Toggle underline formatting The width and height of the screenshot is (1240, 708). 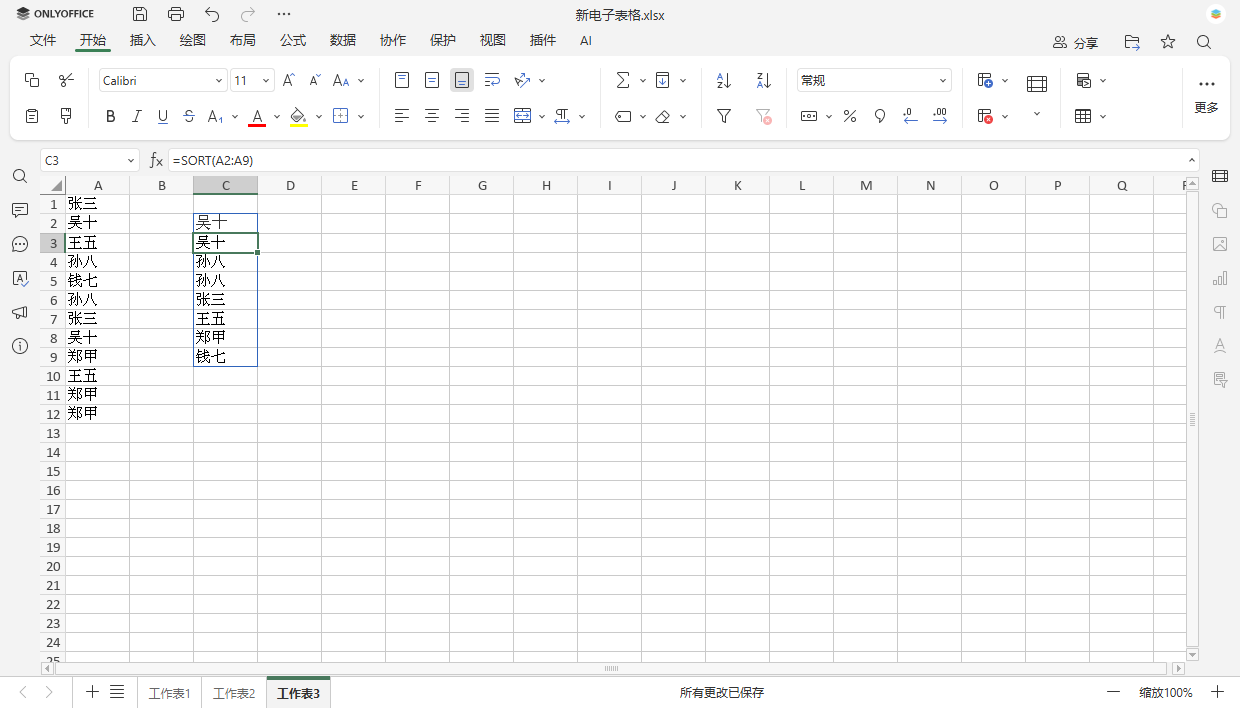coord(162,116)
